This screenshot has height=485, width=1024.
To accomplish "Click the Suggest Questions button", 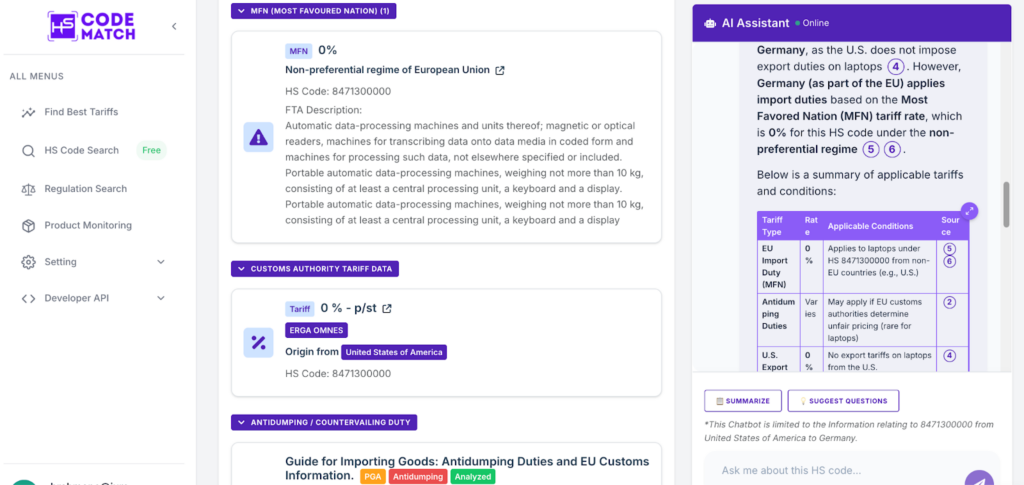I will [843, 401].
